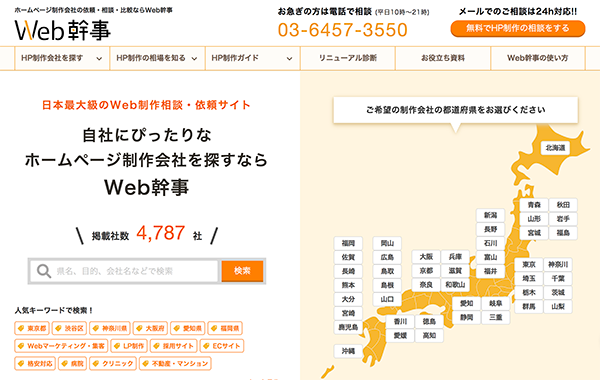Viewport: 600px width, 380px height.
Task: Select 愛知 prefecture button
Action: tap(466, 303)
